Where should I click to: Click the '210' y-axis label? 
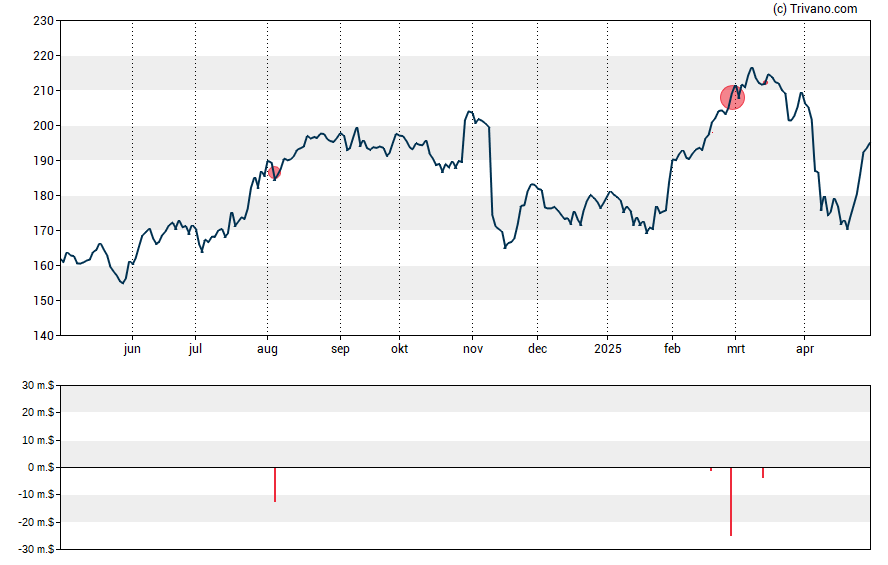pos(44,91)
